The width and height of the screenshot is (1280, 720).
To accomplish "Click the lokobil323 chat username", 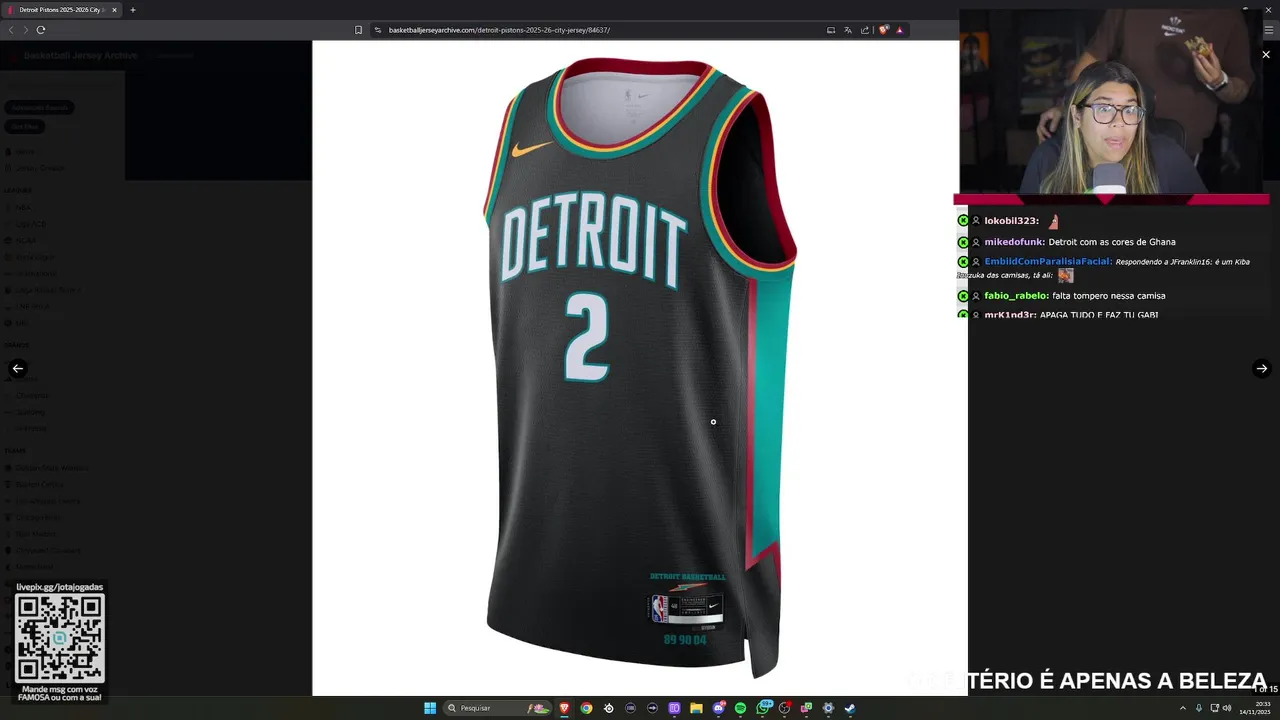I will pos(1011,221).
